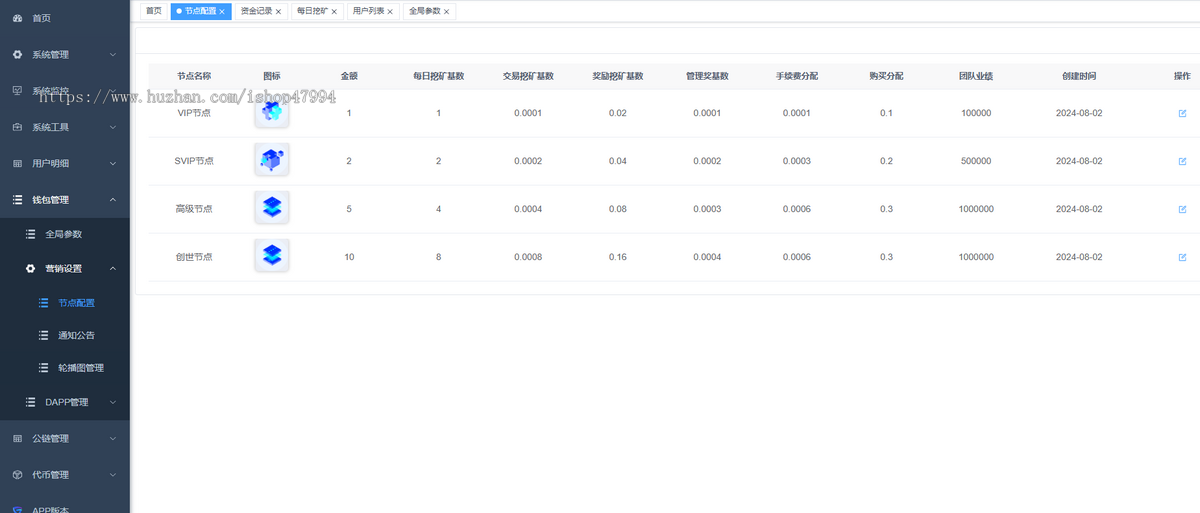1200x513 pixels.
Task: Expand the DAPP管理 submenu
Action: click(x=70, y=402)
